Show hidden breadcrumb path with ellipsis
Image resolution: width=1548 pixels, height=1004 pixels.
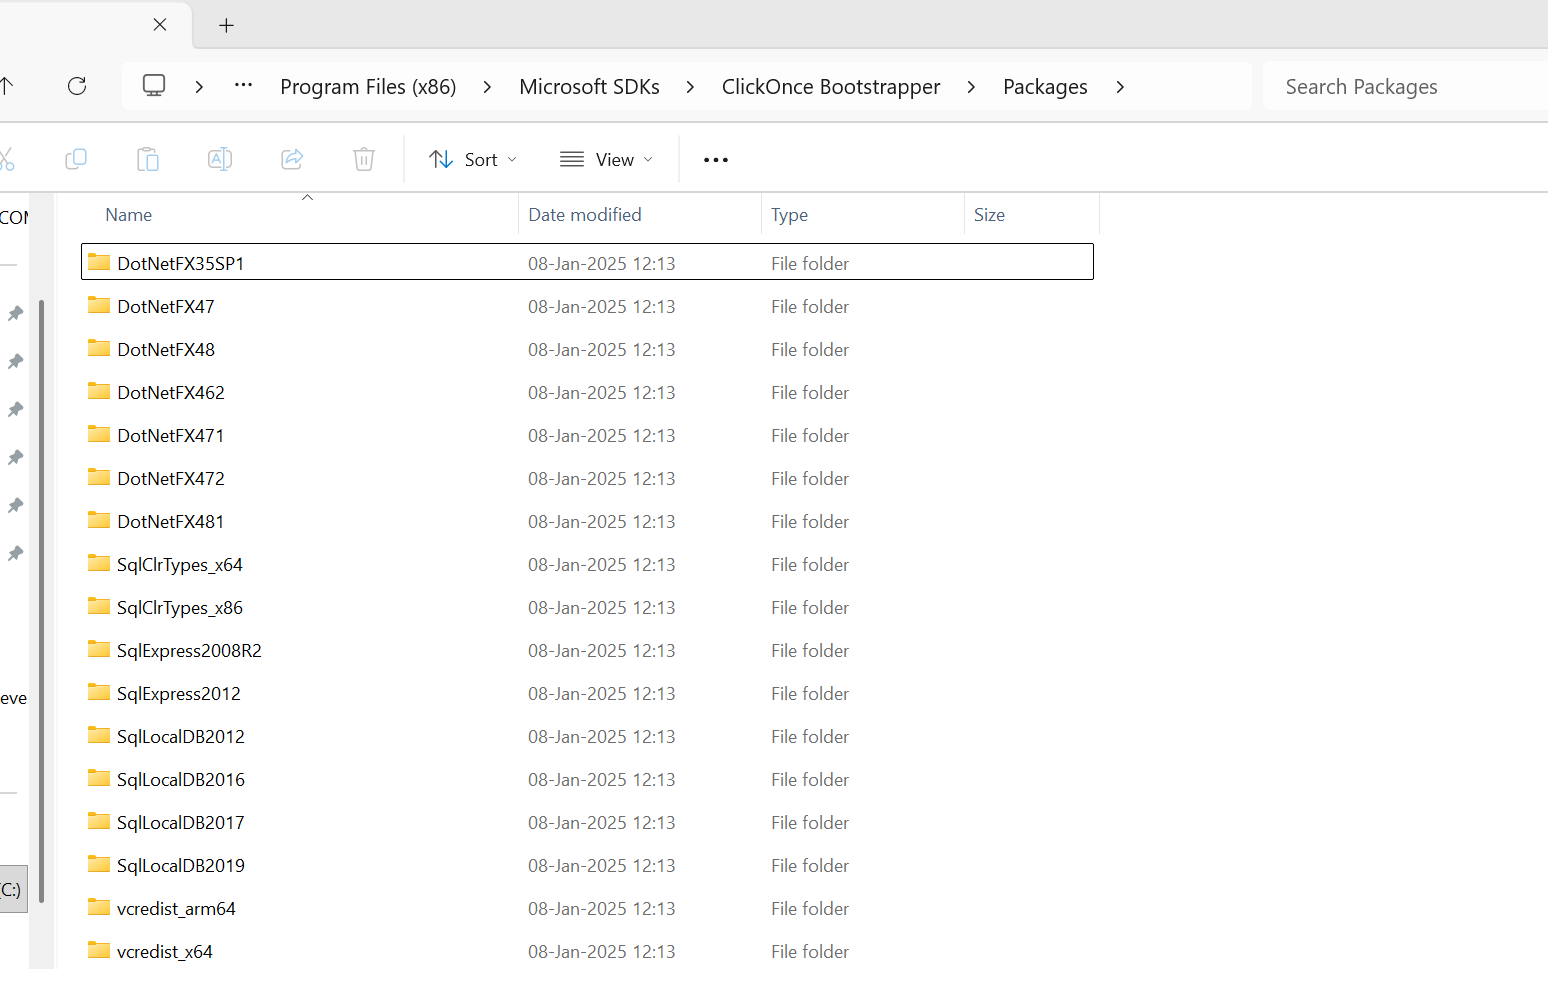pyautogui.click(x=243, y=86)
